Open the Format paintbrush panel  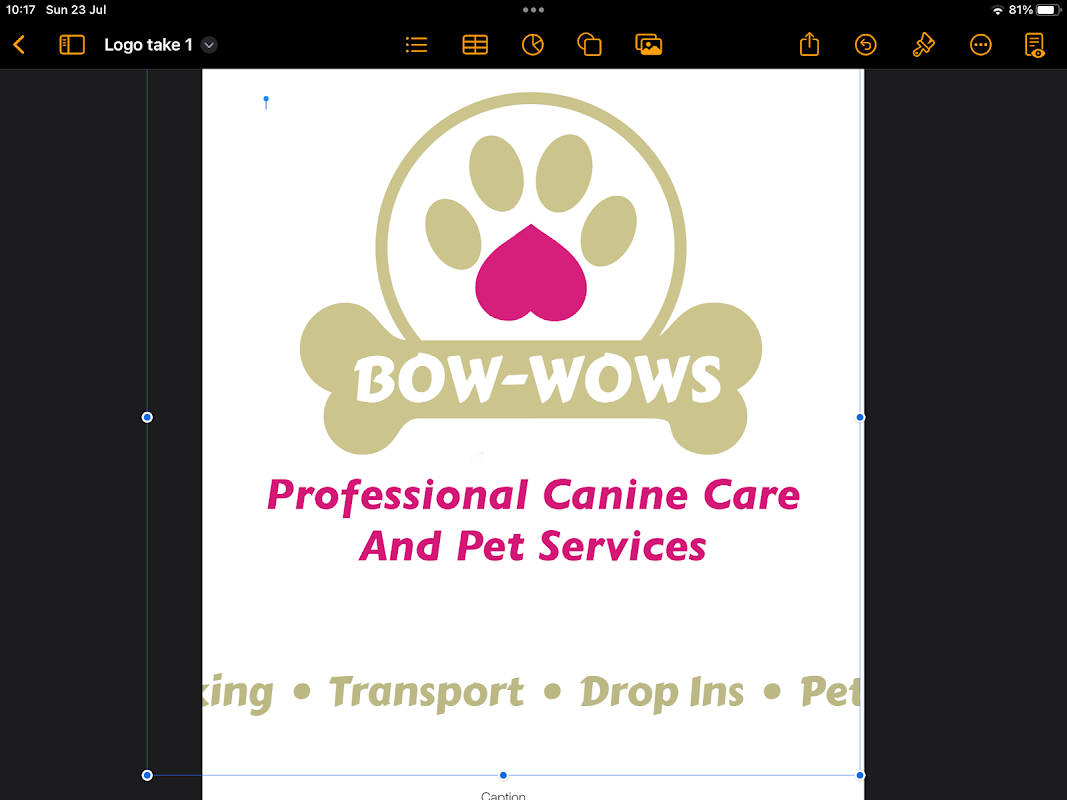click(923, 45)
